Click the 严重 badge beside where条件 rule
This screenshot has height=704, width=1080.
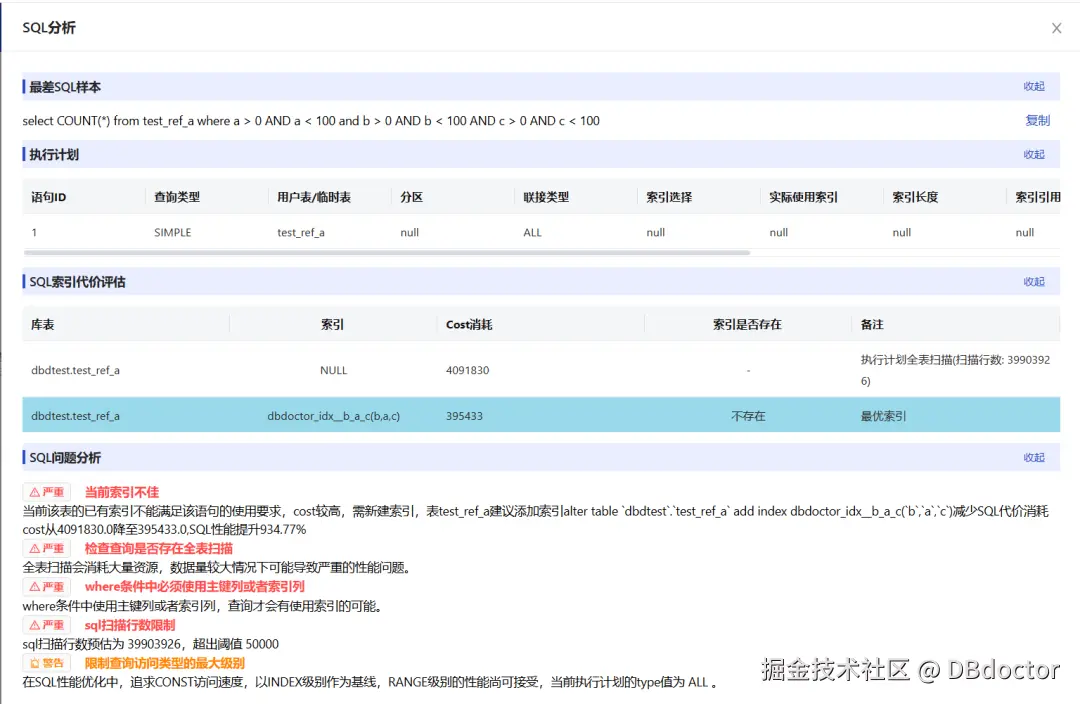(x=46, y=587)
